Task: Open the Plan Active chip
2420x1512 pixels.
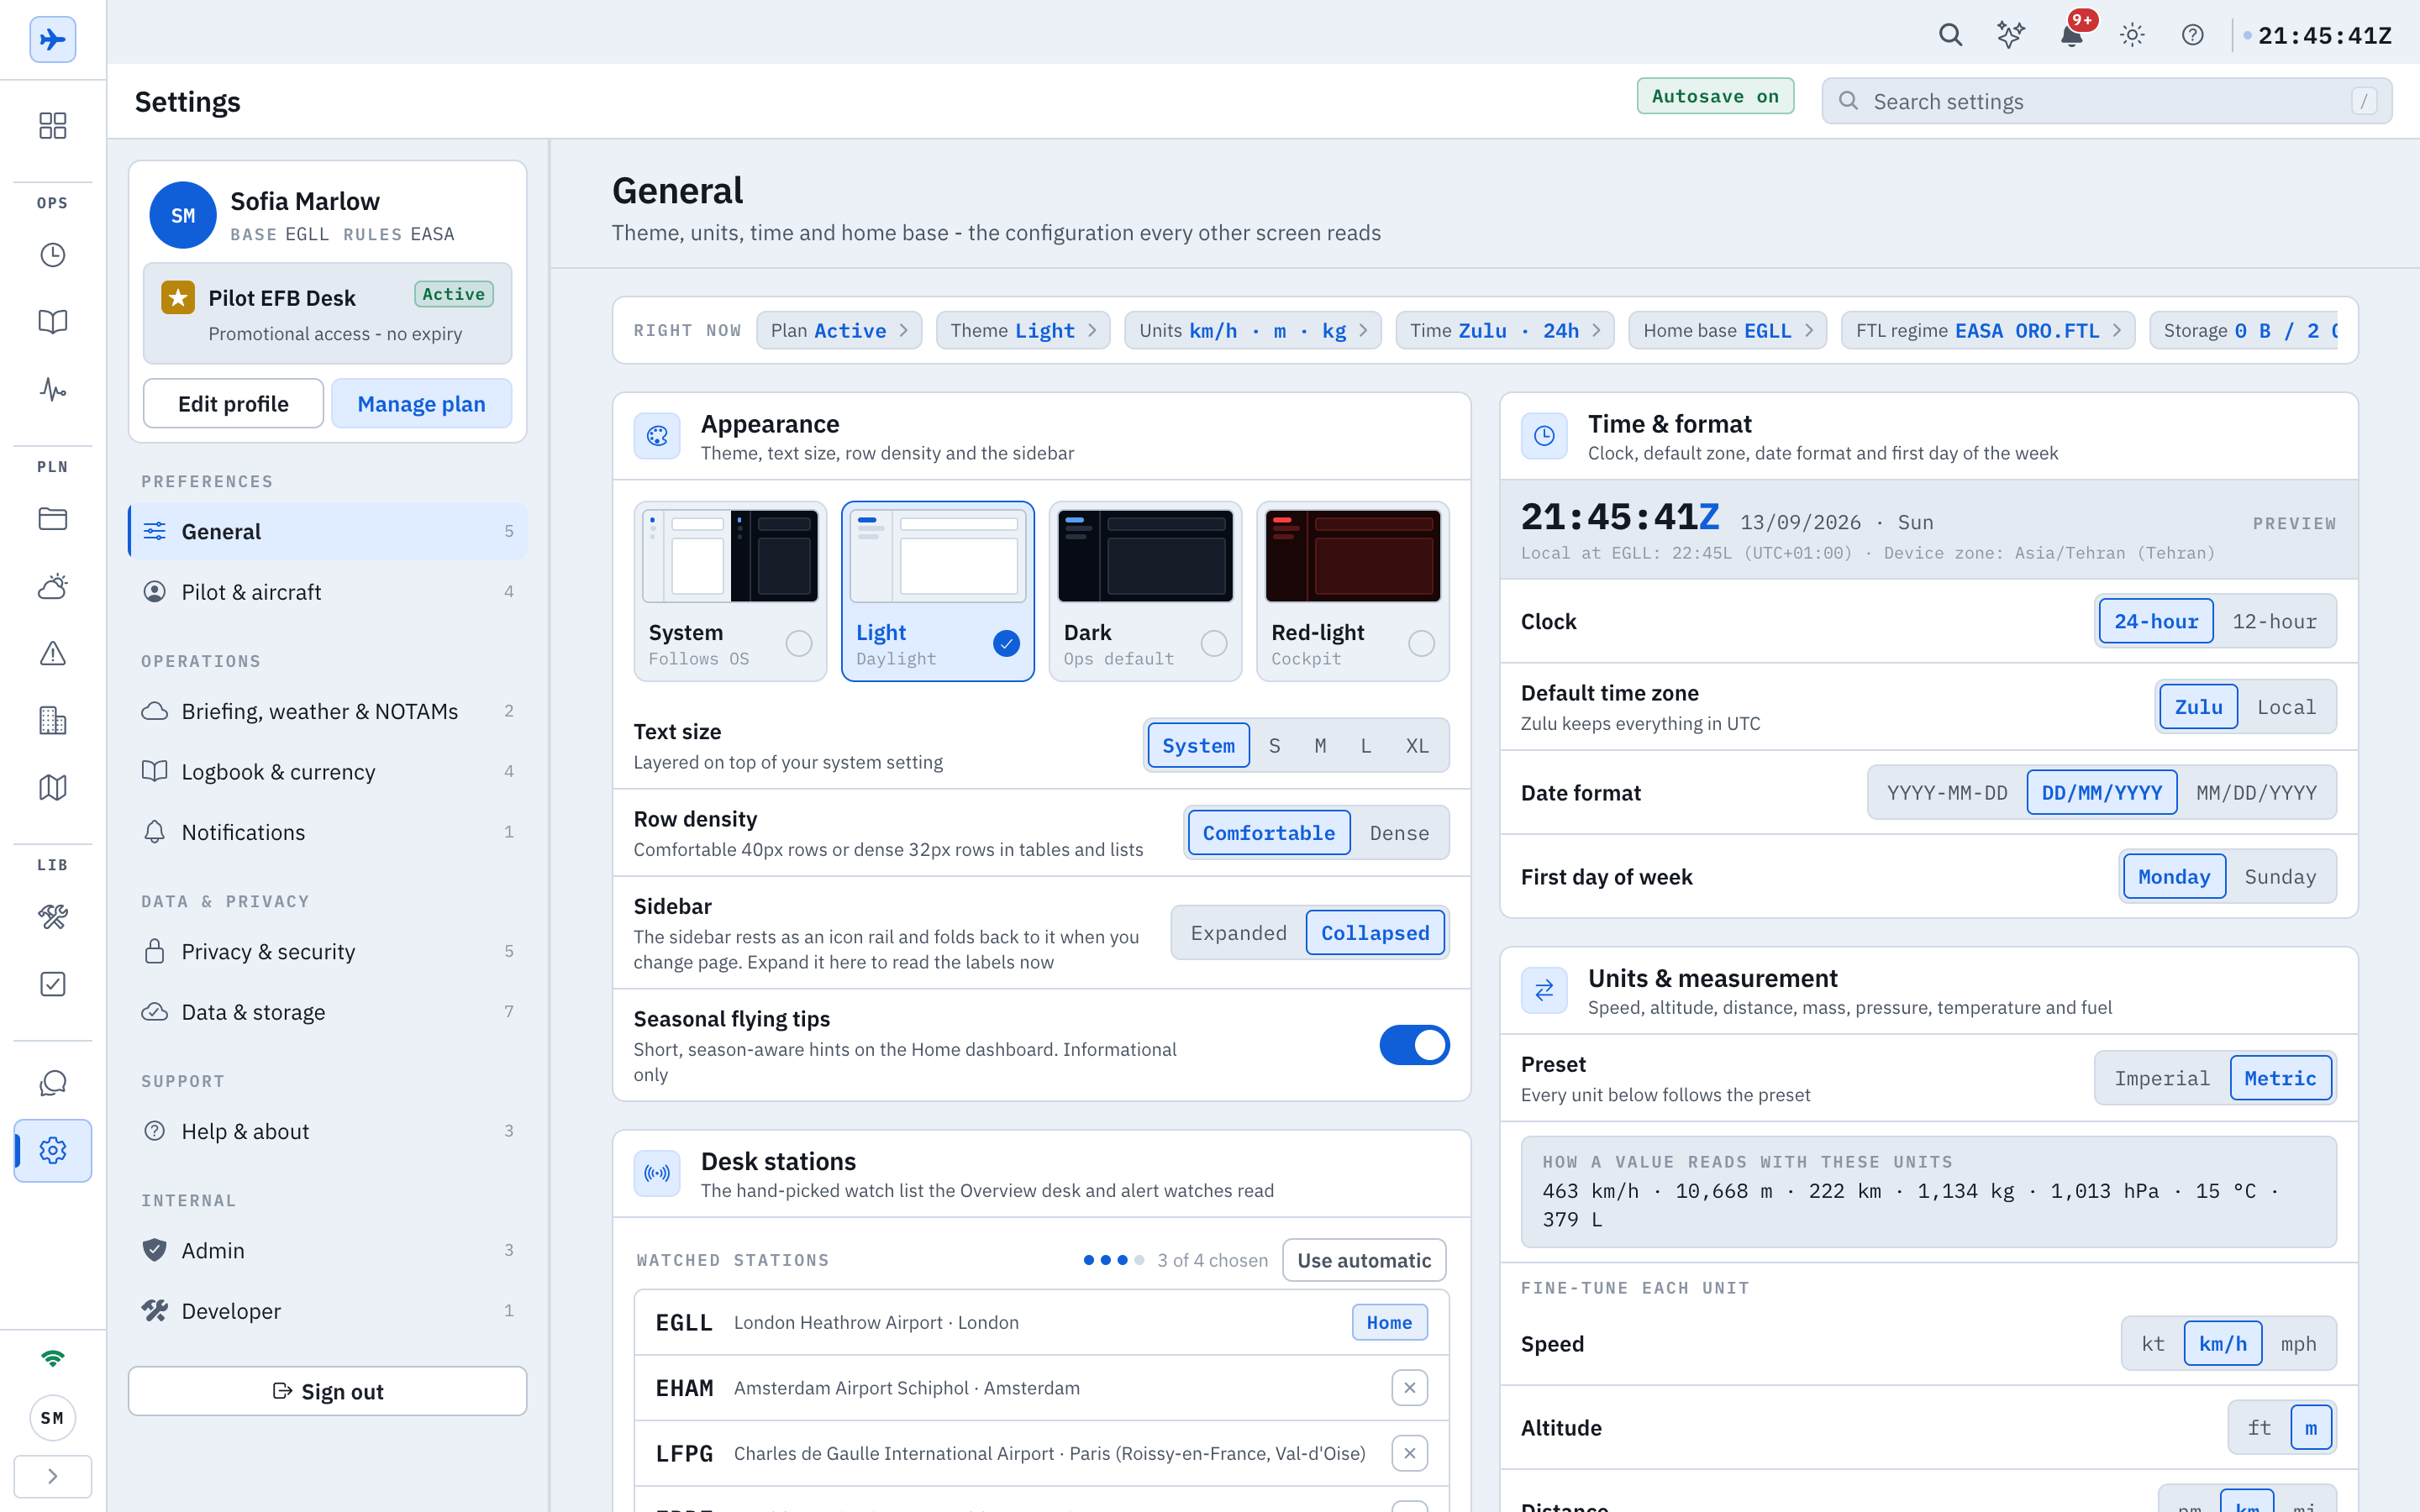Action: pyautogui.click(x=839, y=330)
